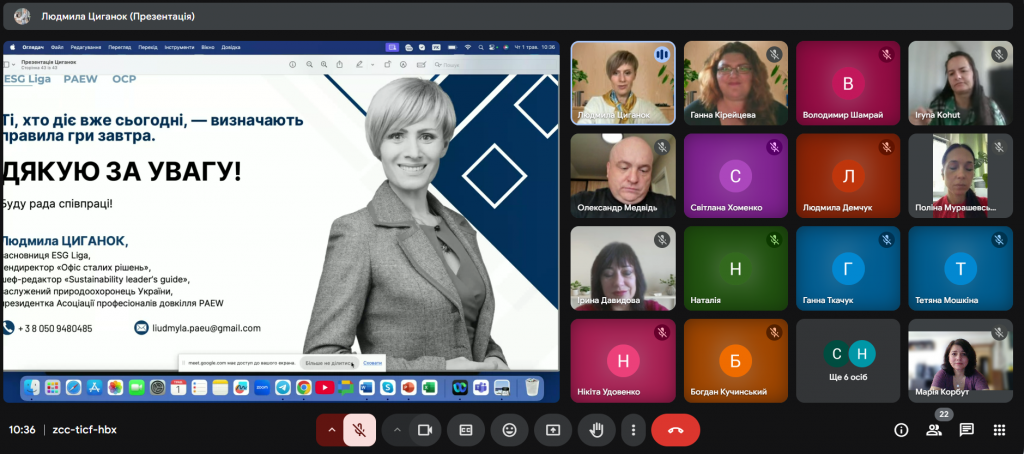The width and height of the screenshot is (1024, 454).
Task: Click the muted mic icon on Богдан Кучинський tile
Action: [774, 333]
